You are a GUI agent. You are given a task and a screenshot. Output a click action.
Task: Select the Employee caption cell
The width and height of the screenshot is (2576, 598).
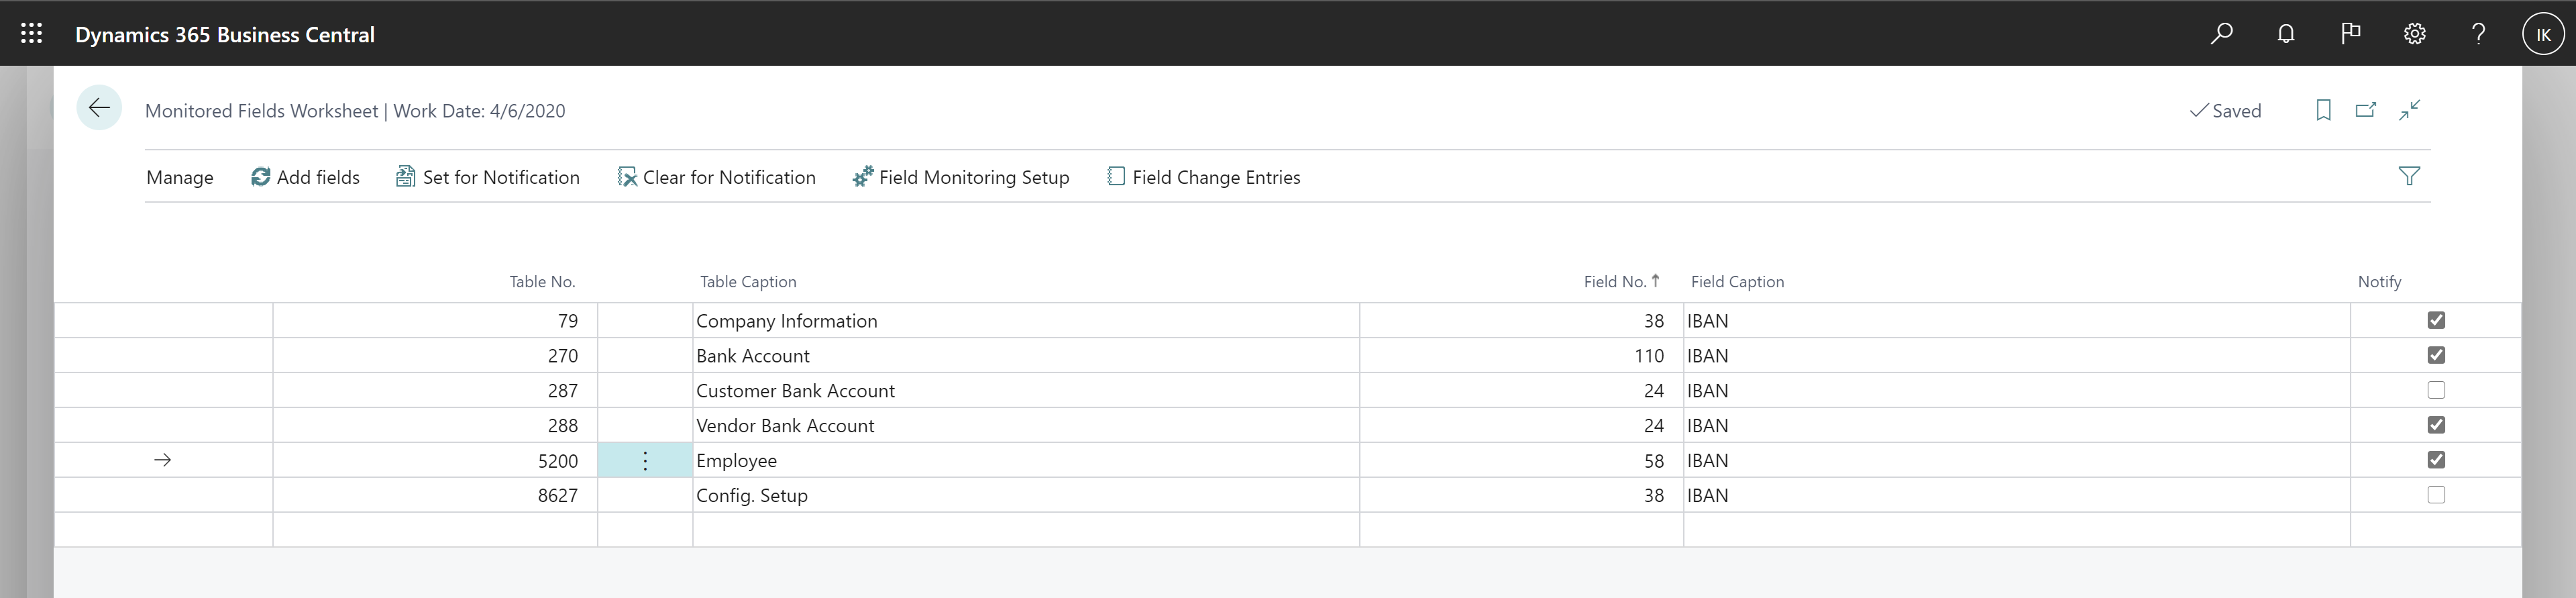(1026, 460)
